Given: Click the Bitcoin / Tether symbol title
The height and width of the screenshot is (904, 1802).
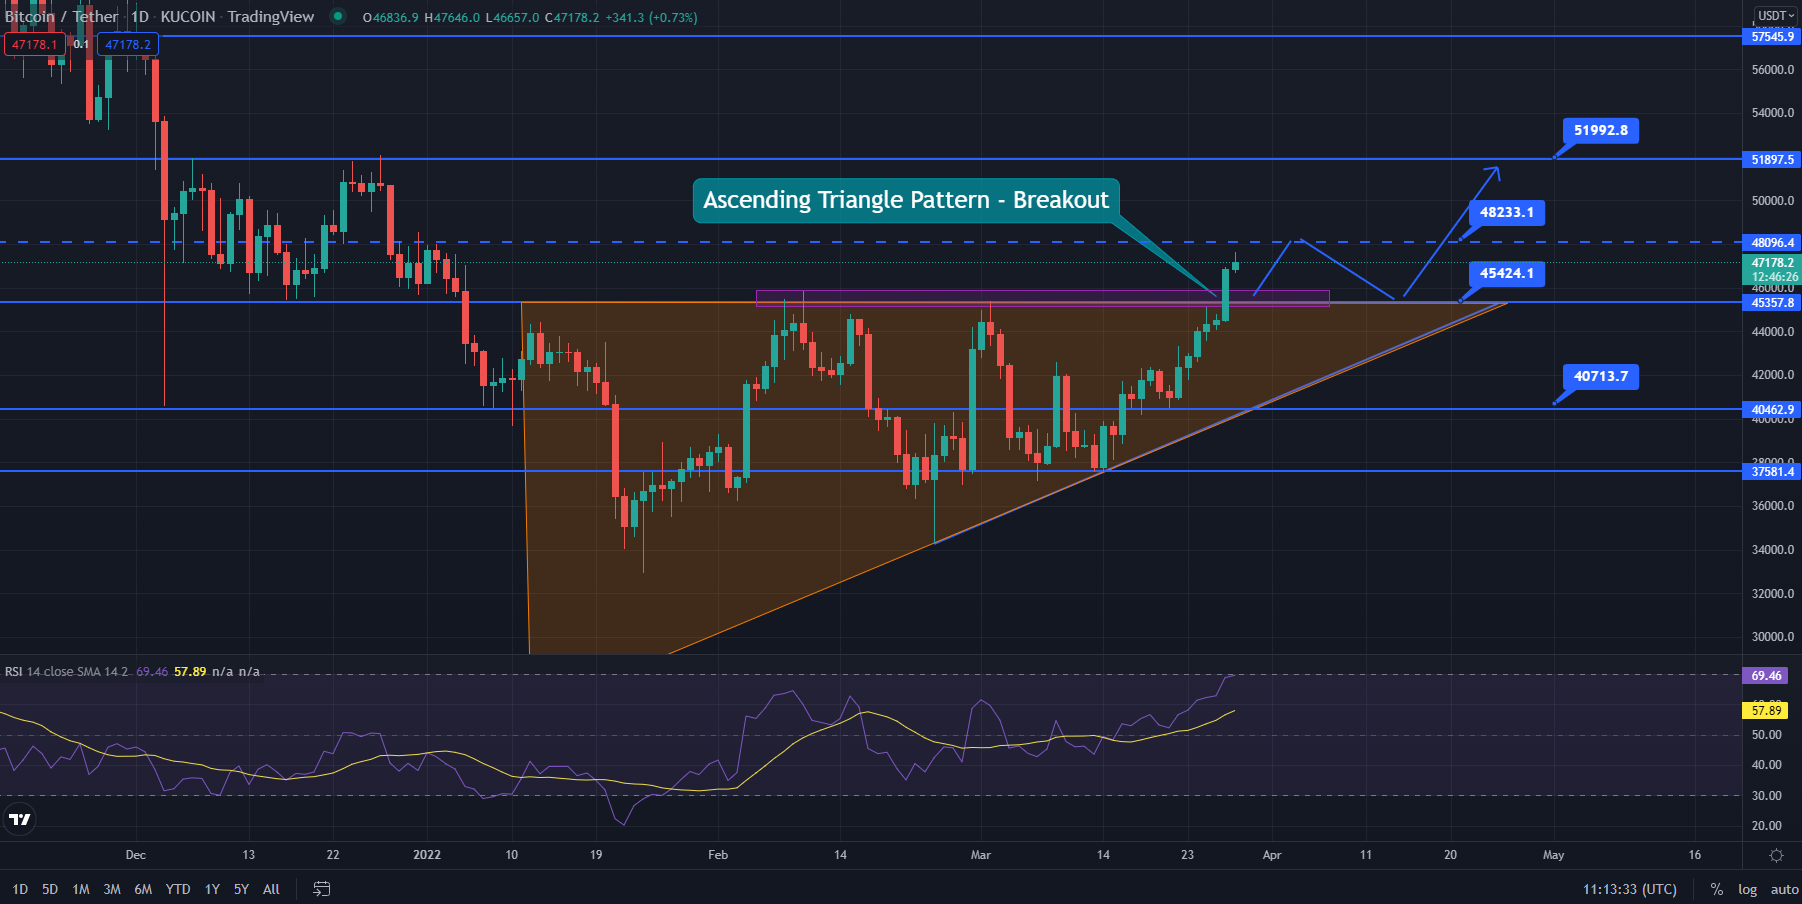Looking at the screenshot, I should (x=62, y=17).
